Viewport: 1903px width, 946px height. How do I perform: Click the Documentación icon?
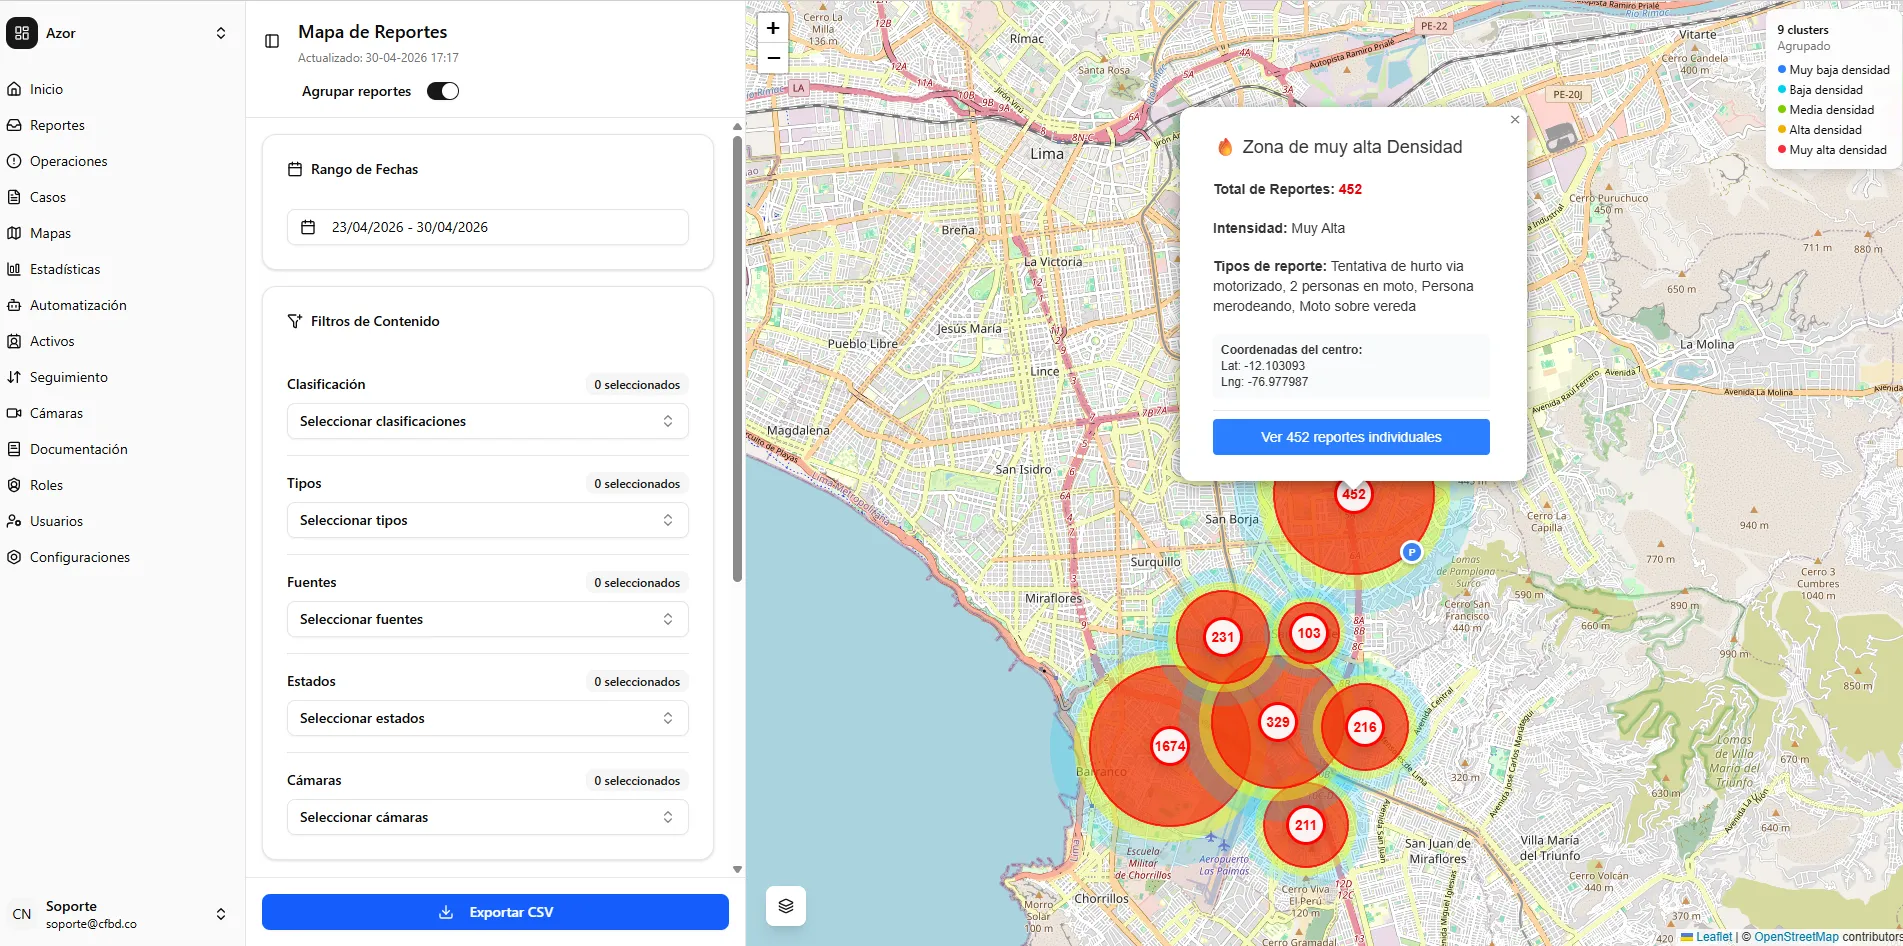14,449
